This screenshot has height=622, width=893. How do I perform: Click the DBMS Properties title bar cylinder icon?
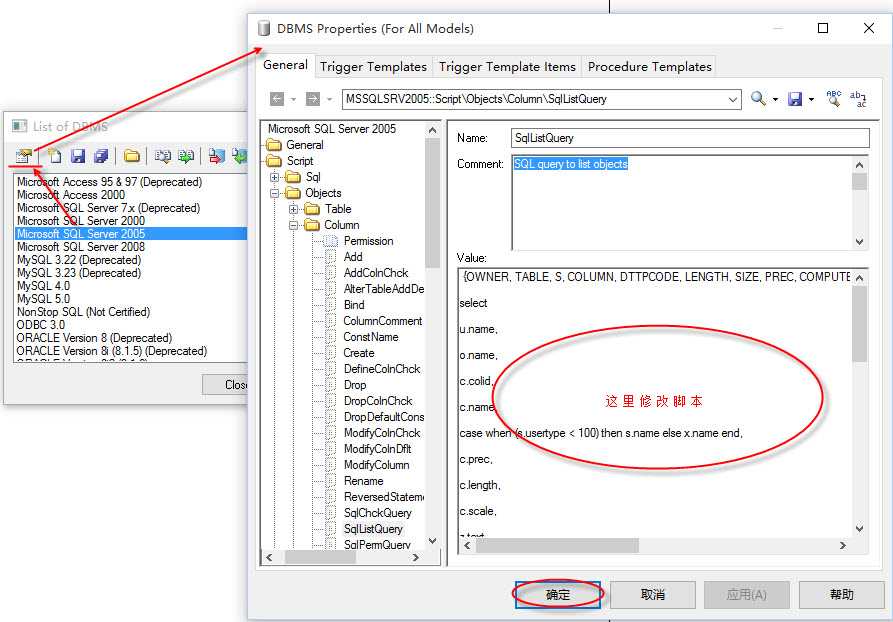(x=263, y=28)
